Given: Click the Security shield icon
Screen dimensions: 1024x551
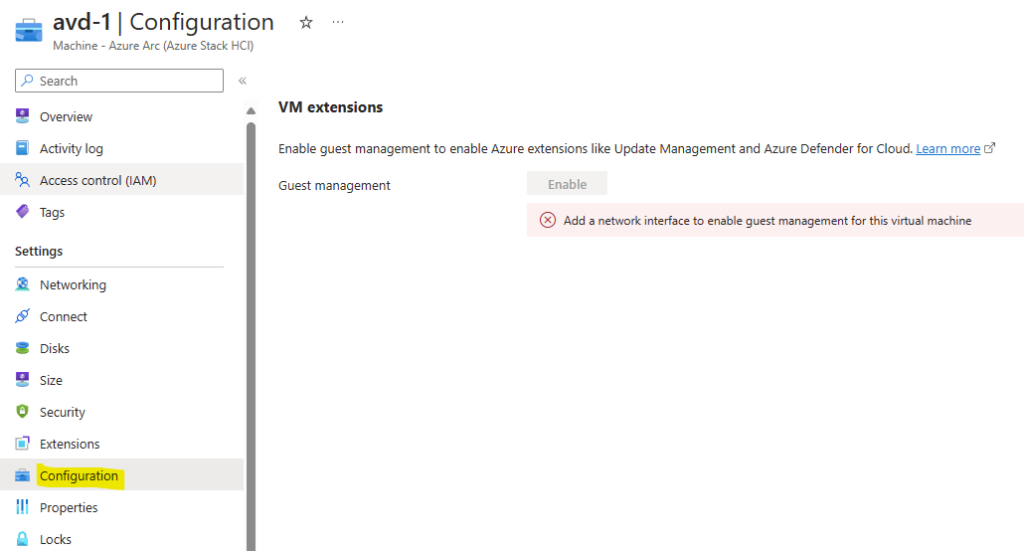Looking at the screenshot, I should pos(22,411).
